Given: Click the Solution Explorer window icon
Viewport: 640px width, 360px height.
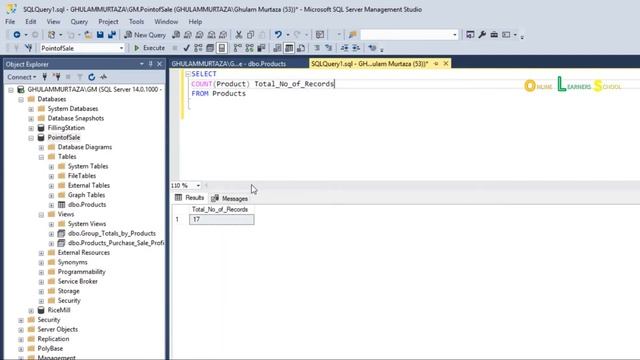Looking at the screenshot, I should pyautogui.click(x=470, y=35).
